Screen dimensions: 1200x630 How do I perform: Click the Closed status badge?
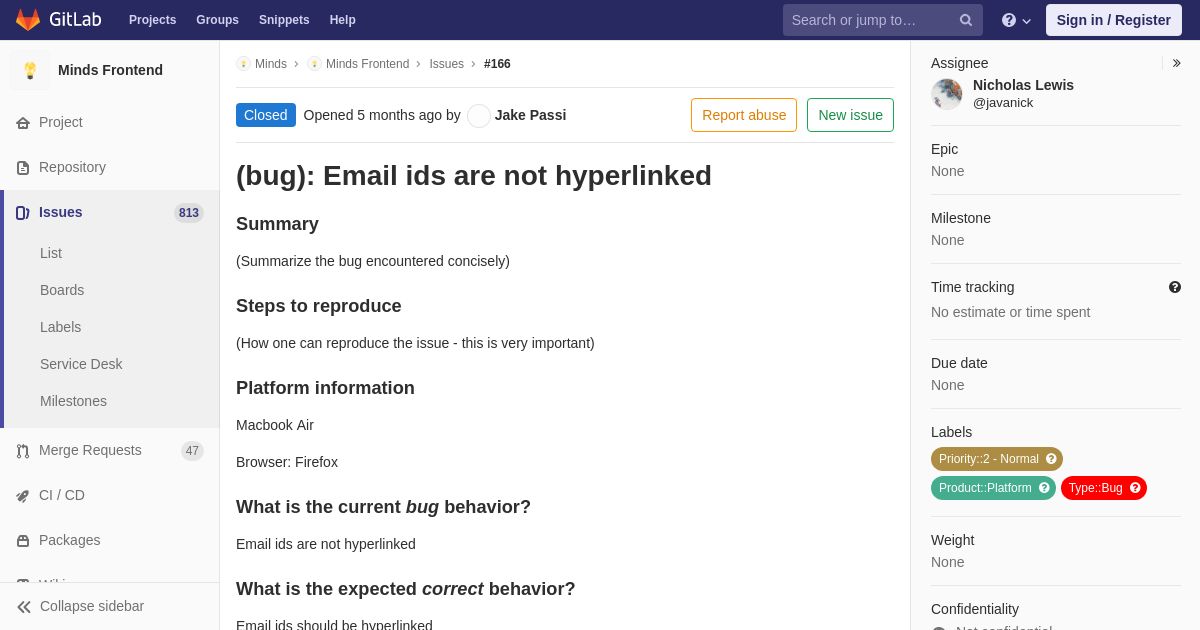(266, 115)
